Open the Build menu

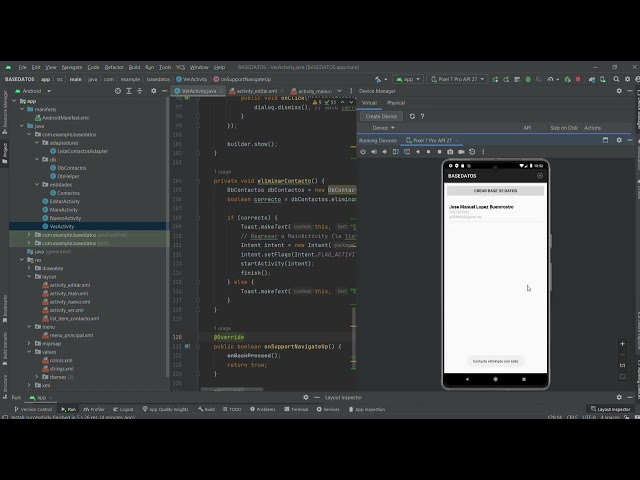tap(134, 67)
